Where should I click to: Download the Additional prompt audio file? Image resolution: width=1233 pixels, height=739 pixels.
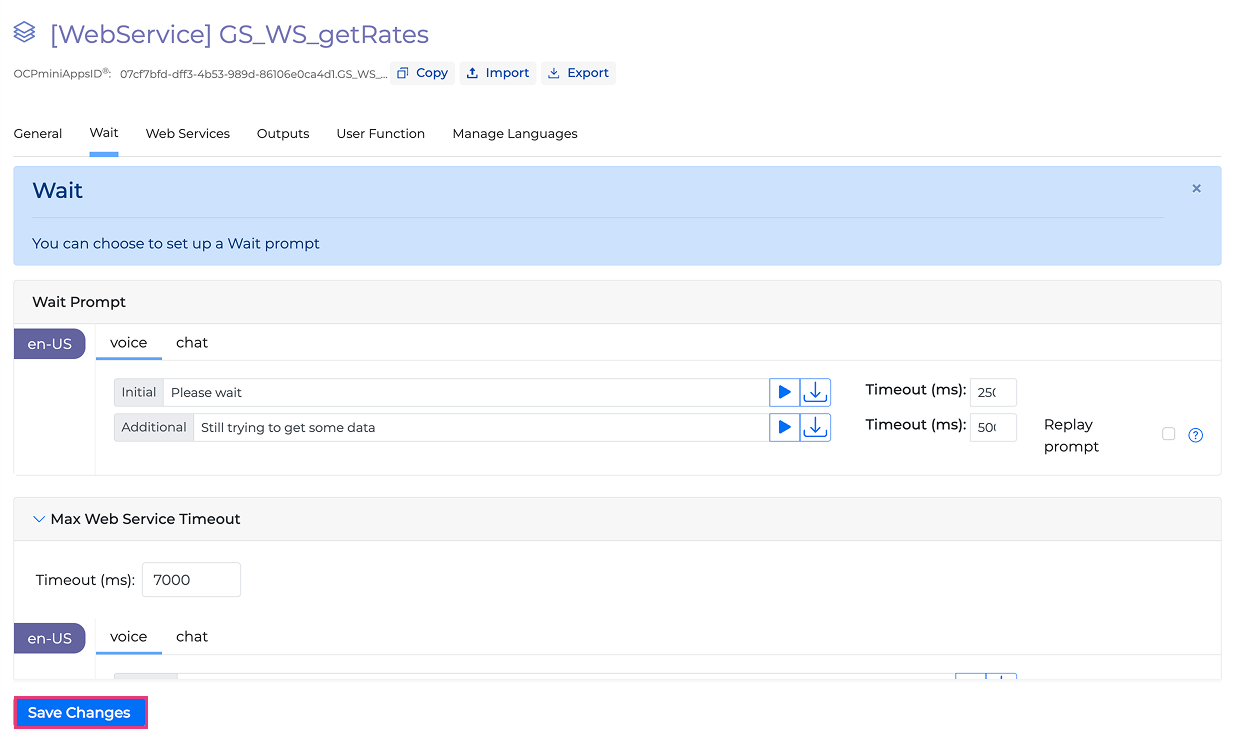(x=815, y=427)
